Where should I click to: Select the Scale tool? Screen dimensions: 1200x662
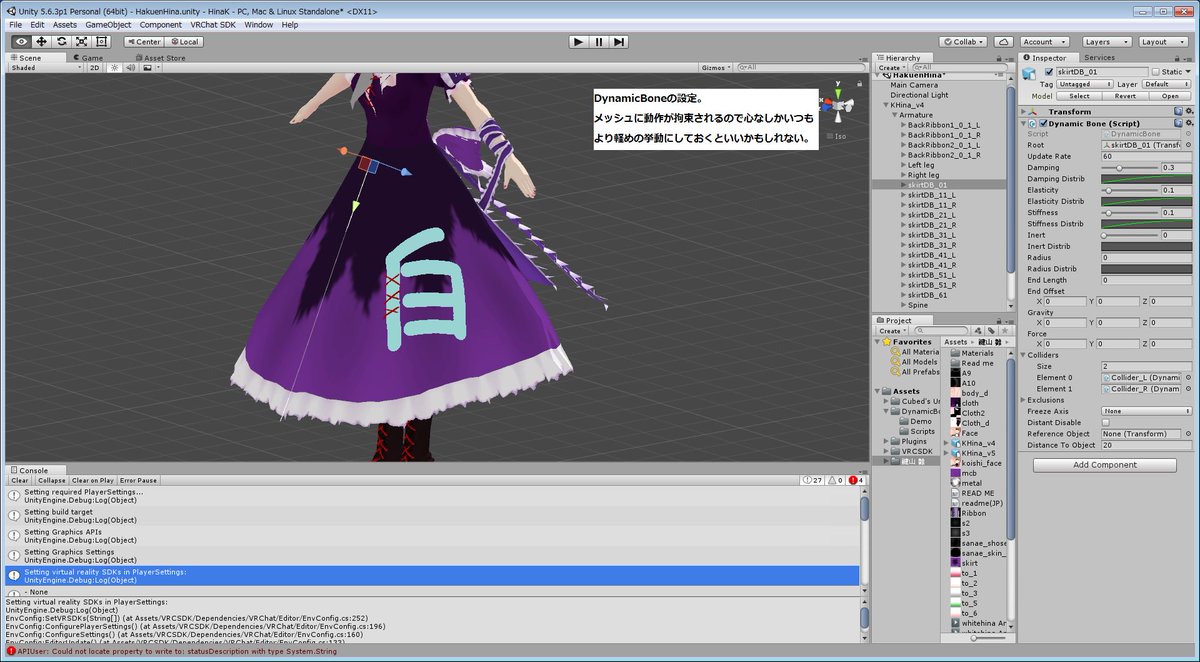[x=81, y=41]
